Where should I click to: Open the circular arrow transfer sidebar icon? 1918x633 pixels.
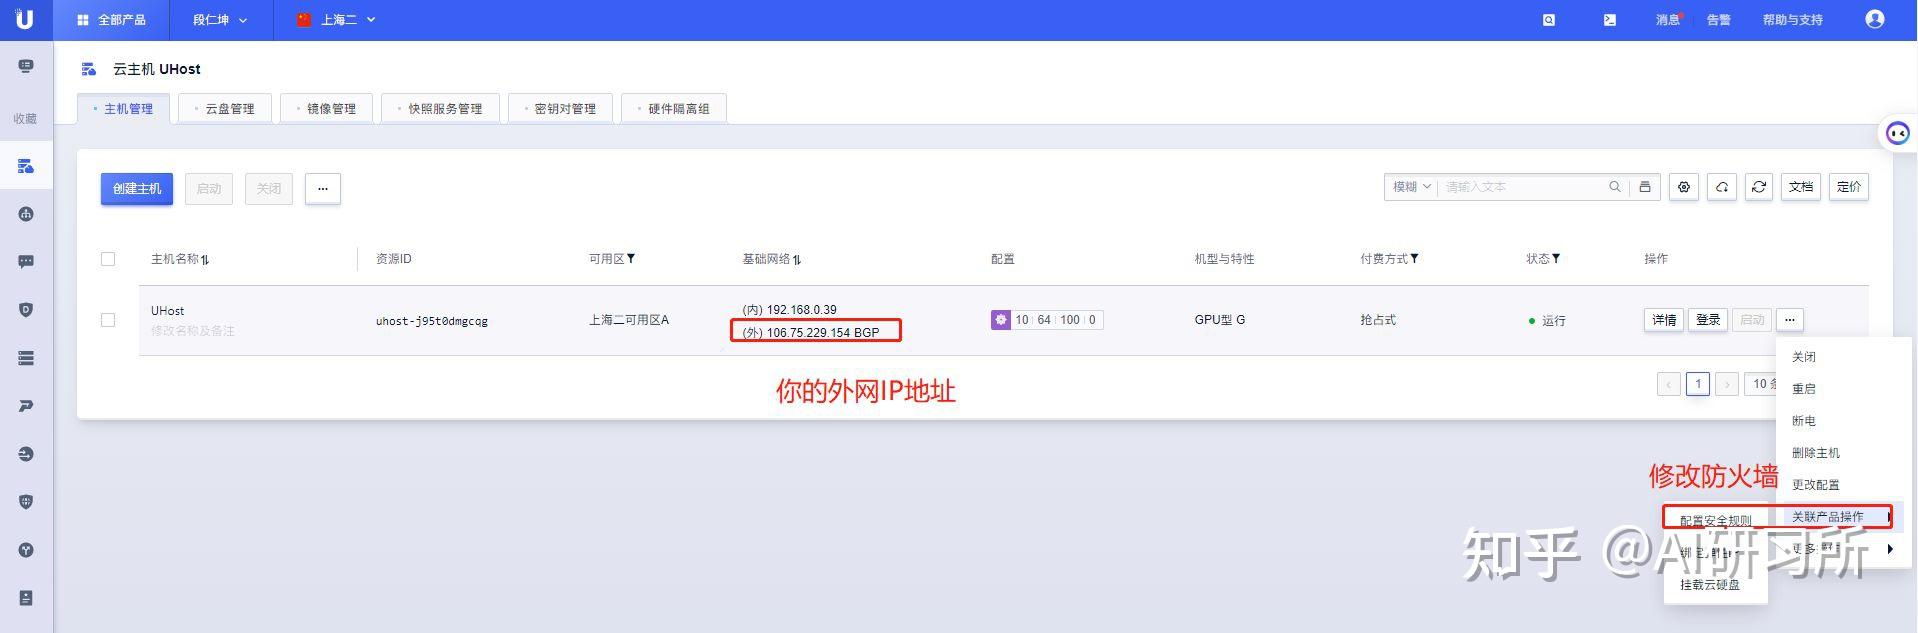26,454
